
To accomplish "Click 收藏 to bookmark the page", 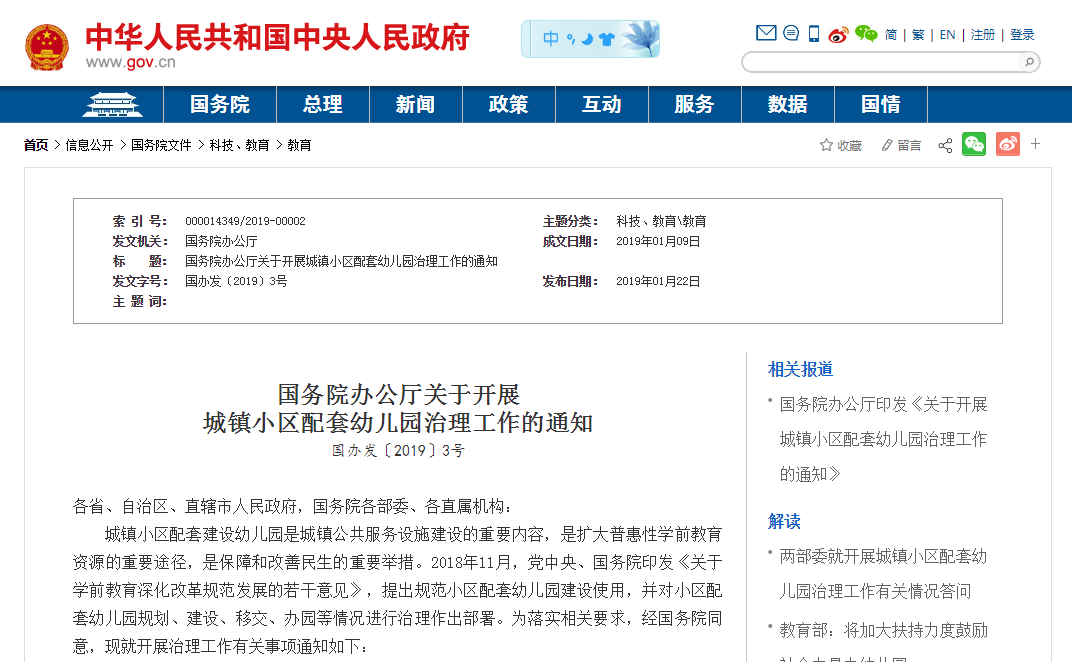I will tap(841, 146).
